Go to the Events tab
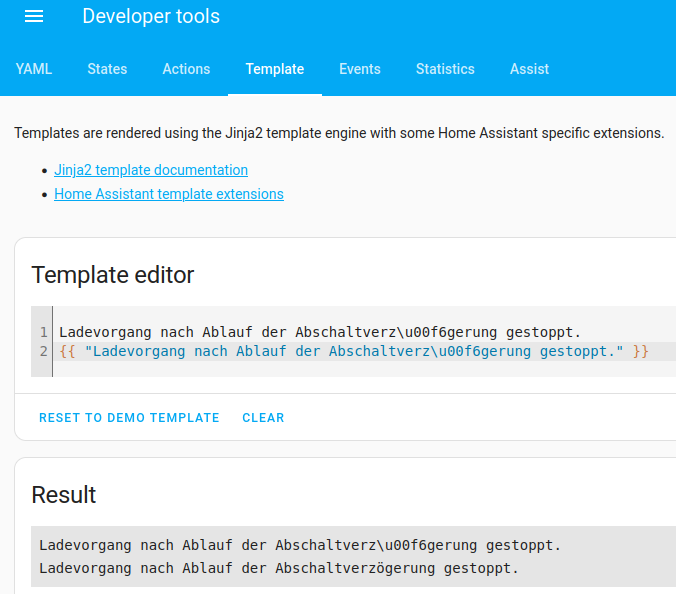The width and height of the screenshot is (676, 594). (360, 69)
